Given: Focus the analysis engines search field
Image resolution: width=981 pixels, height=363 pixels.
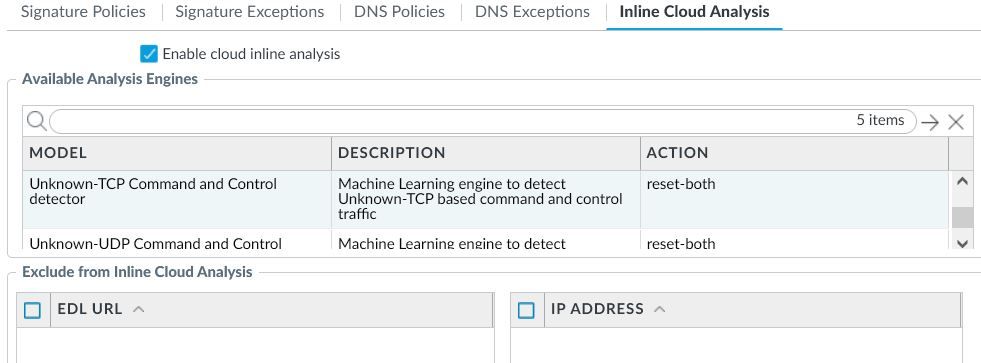Looking at the screenshot, I should click(482, 121).
